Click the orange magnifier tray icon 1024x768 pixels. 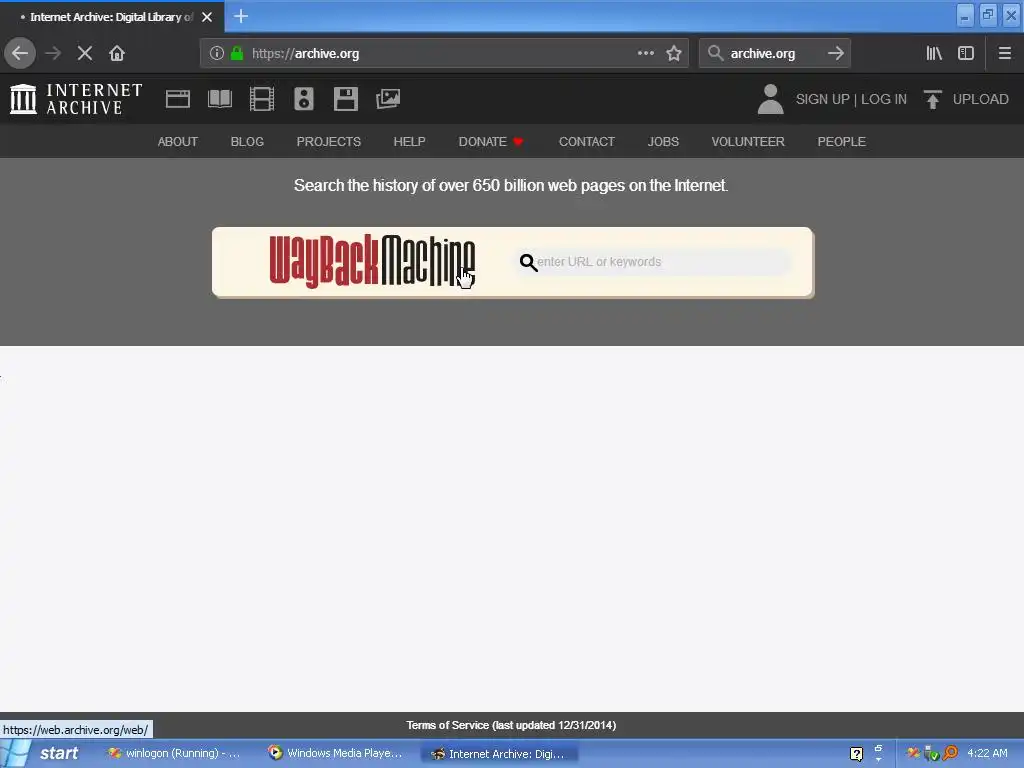pos(950,753)
